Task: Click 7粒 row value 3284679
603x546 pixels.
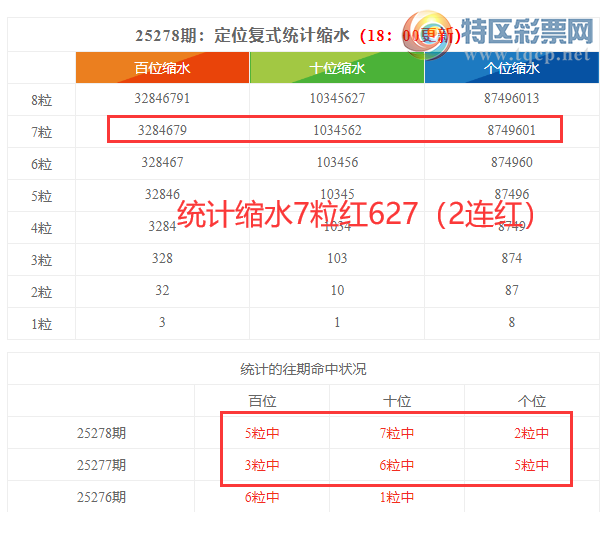Action: pos(162,130)
